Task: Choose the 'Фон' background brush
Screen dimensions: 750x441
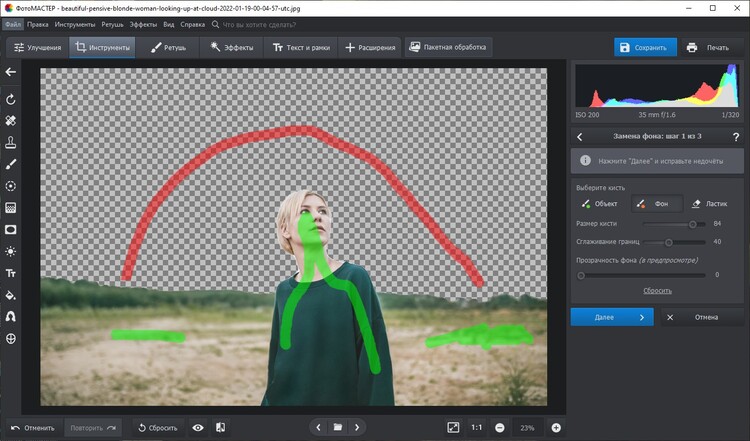Action: (x=656, y=203)
